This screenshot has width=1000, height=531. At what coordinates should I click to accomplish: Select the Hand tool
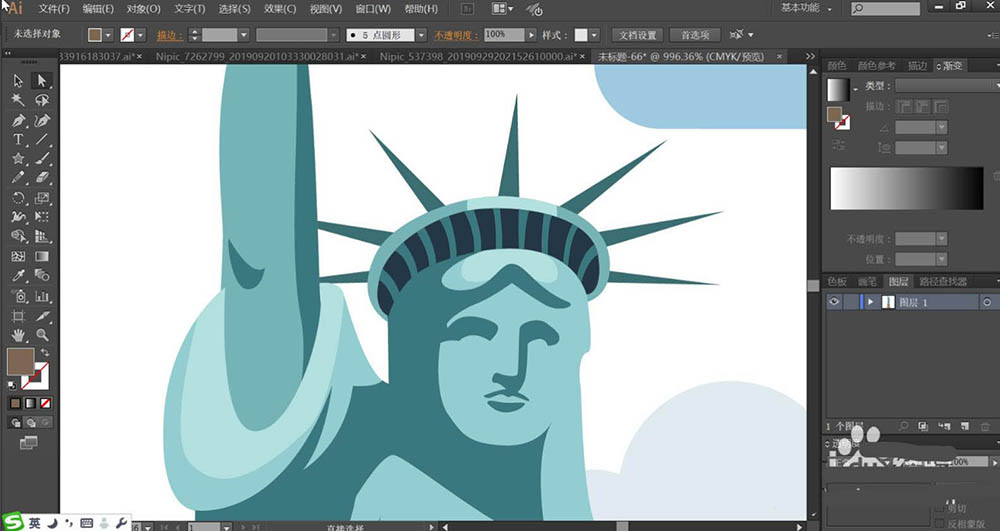click(18, 335)
